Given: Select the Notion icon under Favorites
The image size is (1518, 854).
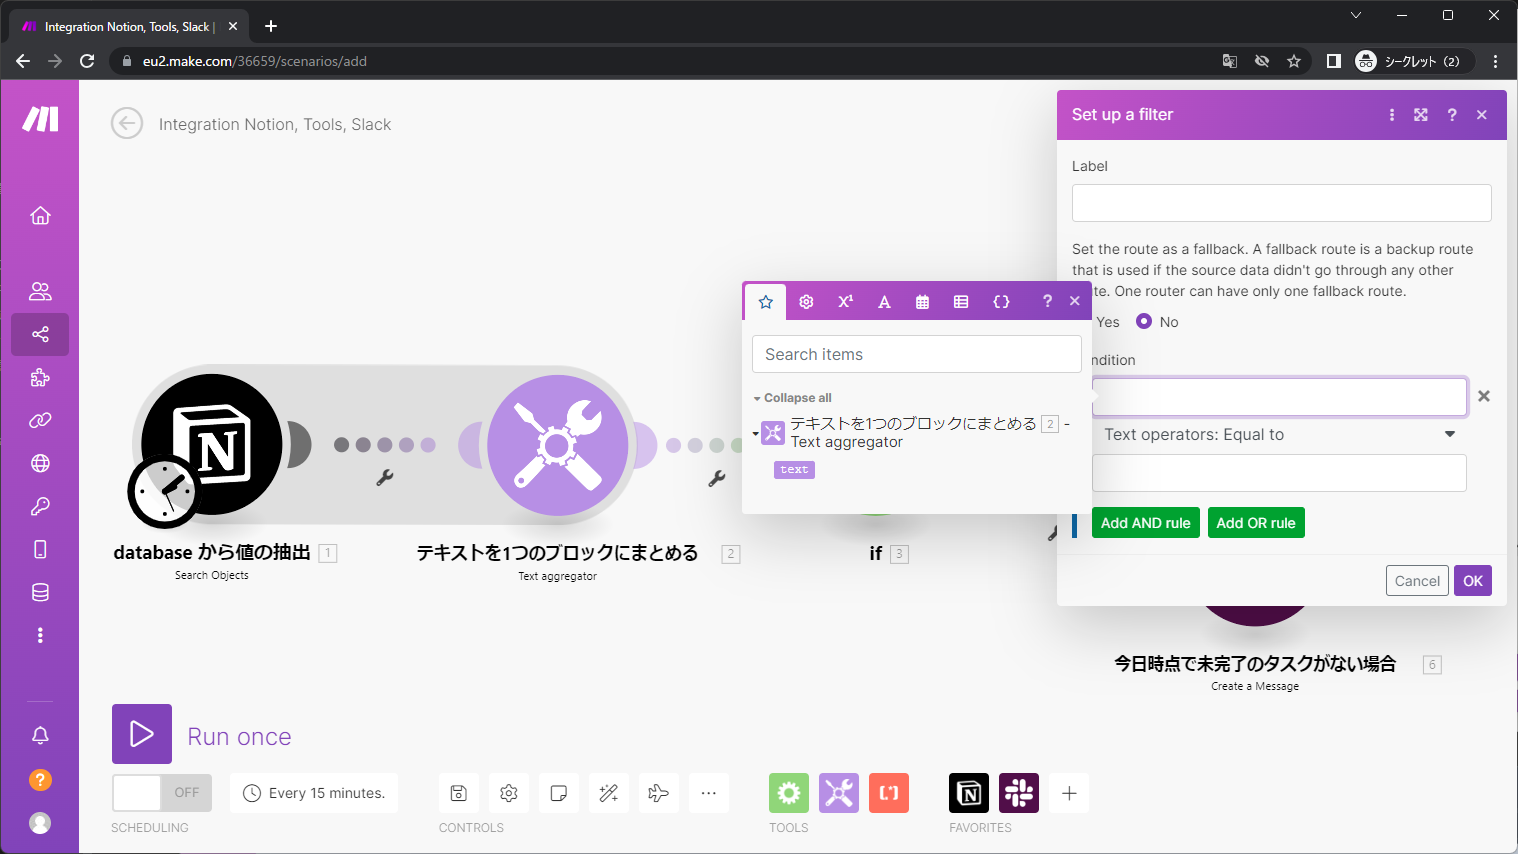Looking at the screenshot, I should coord(969,792).
